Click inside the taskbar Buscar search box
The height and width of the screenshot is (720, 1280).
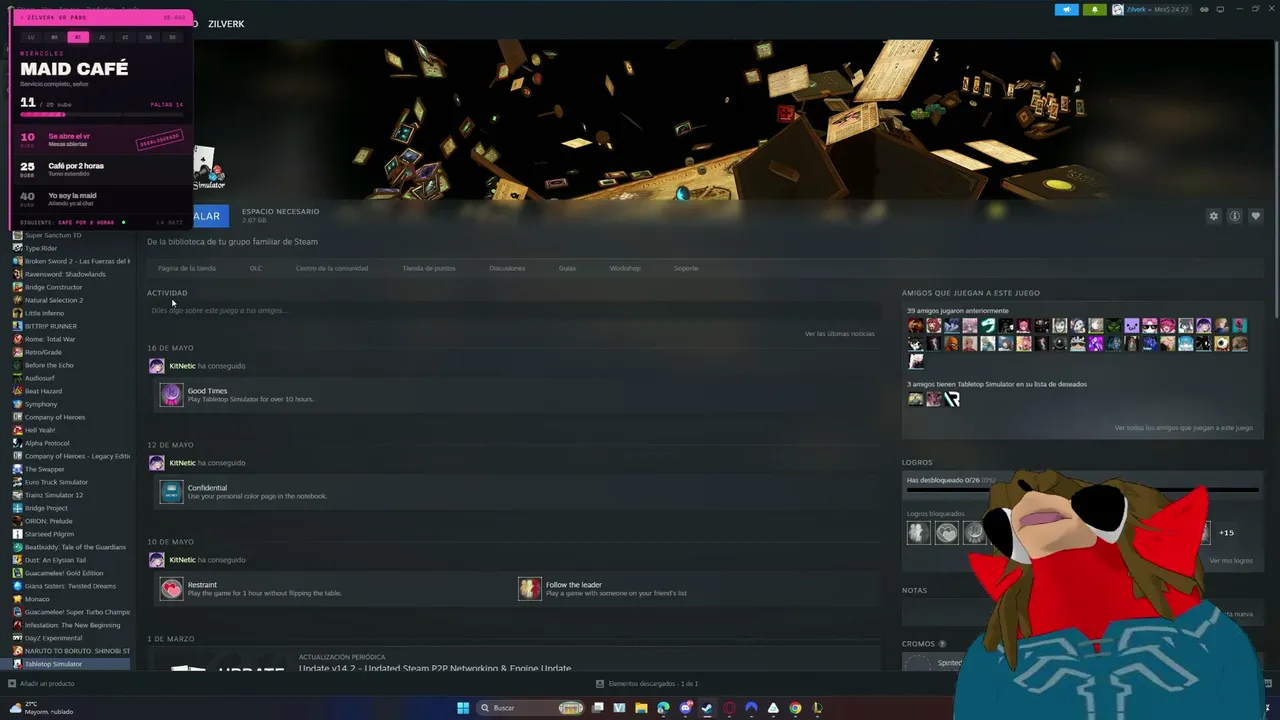[x=530, y=708]
